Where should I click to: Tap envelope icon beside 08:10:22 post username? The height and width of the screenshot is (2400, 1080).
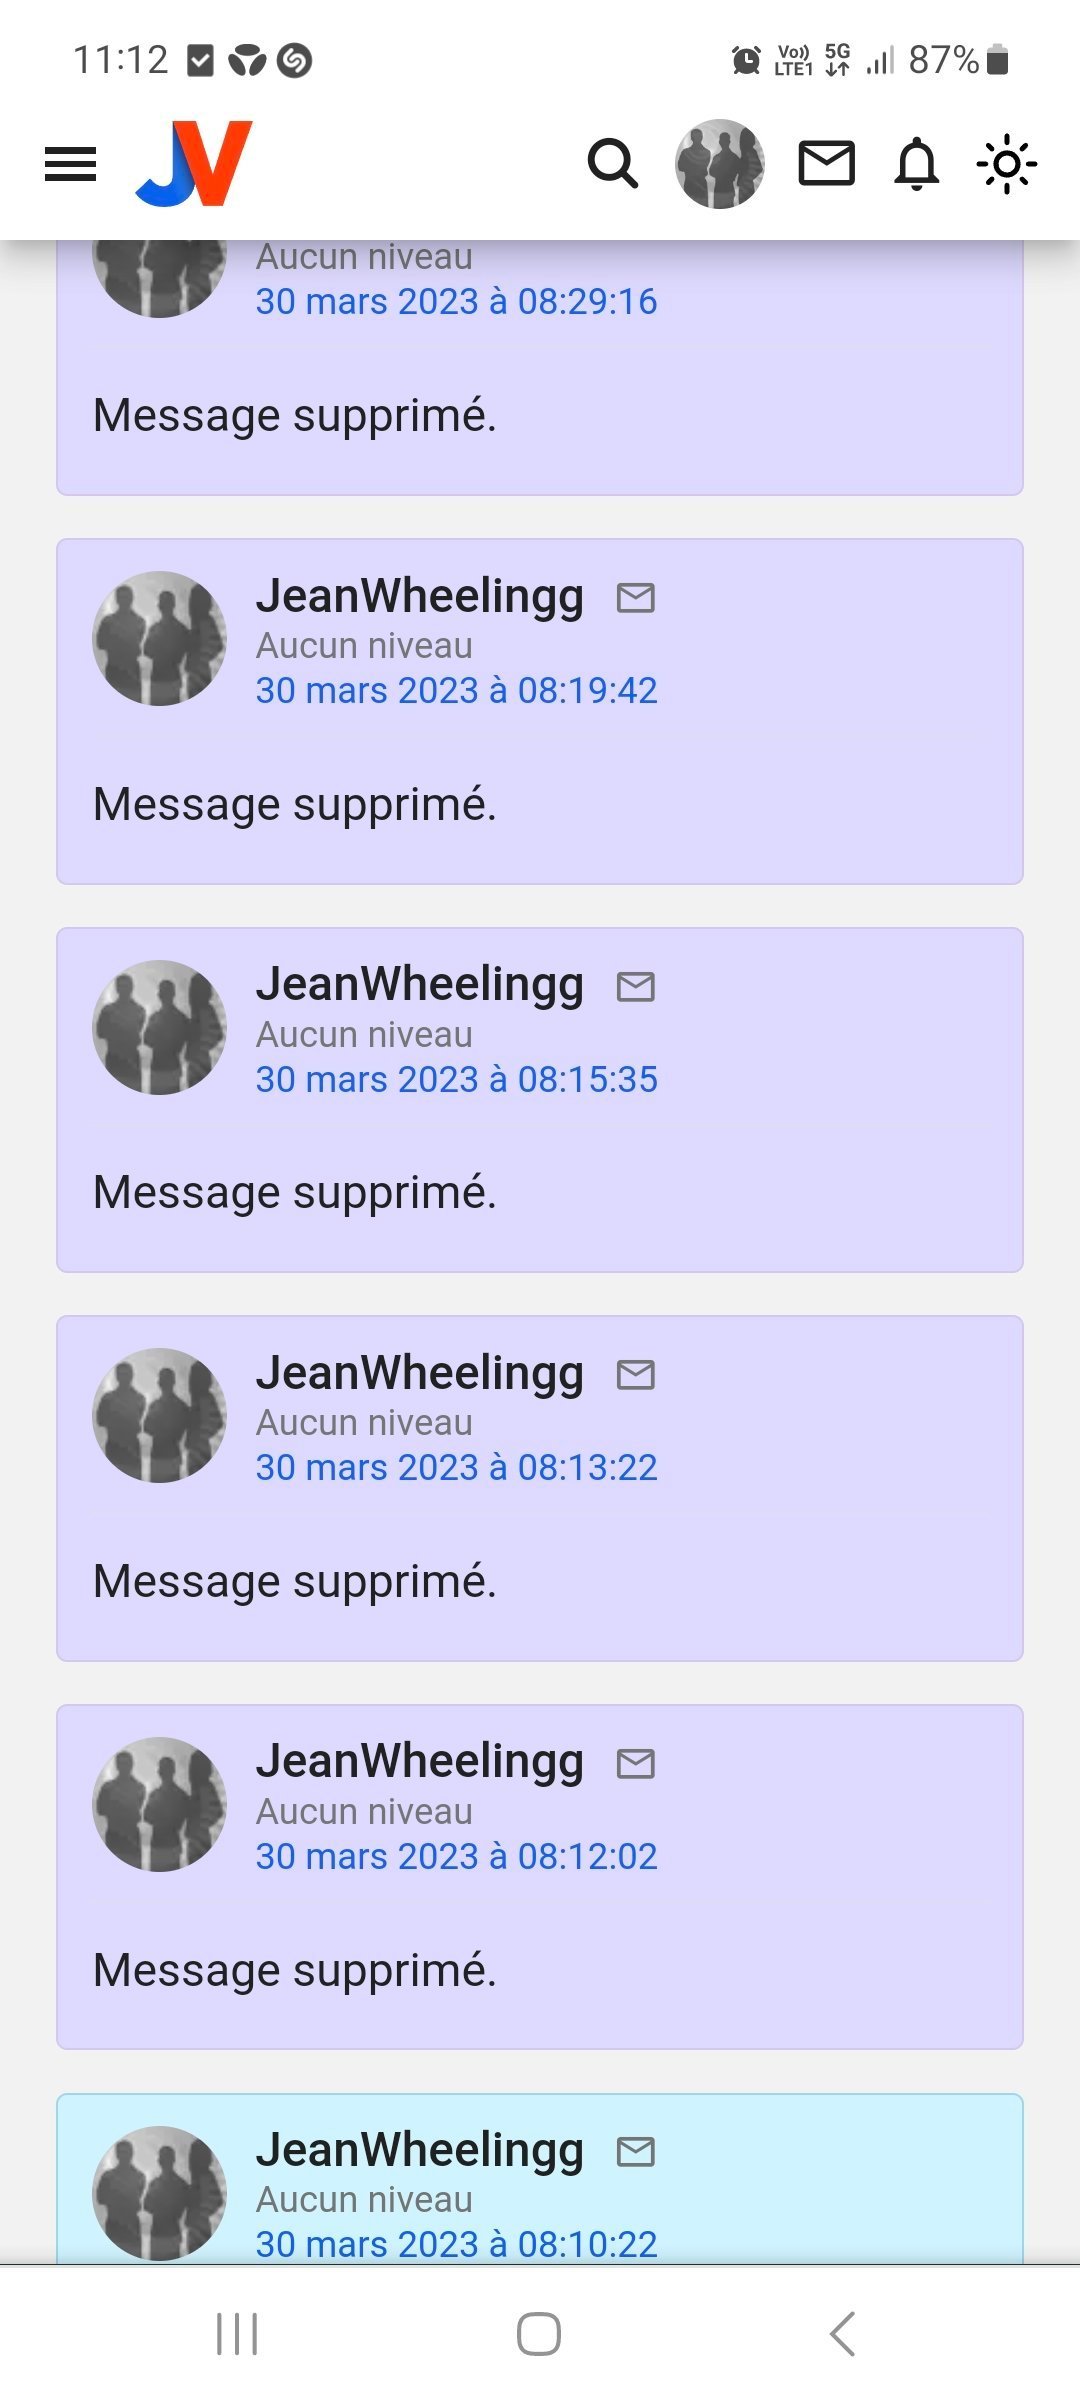[x=636, y=2152]
